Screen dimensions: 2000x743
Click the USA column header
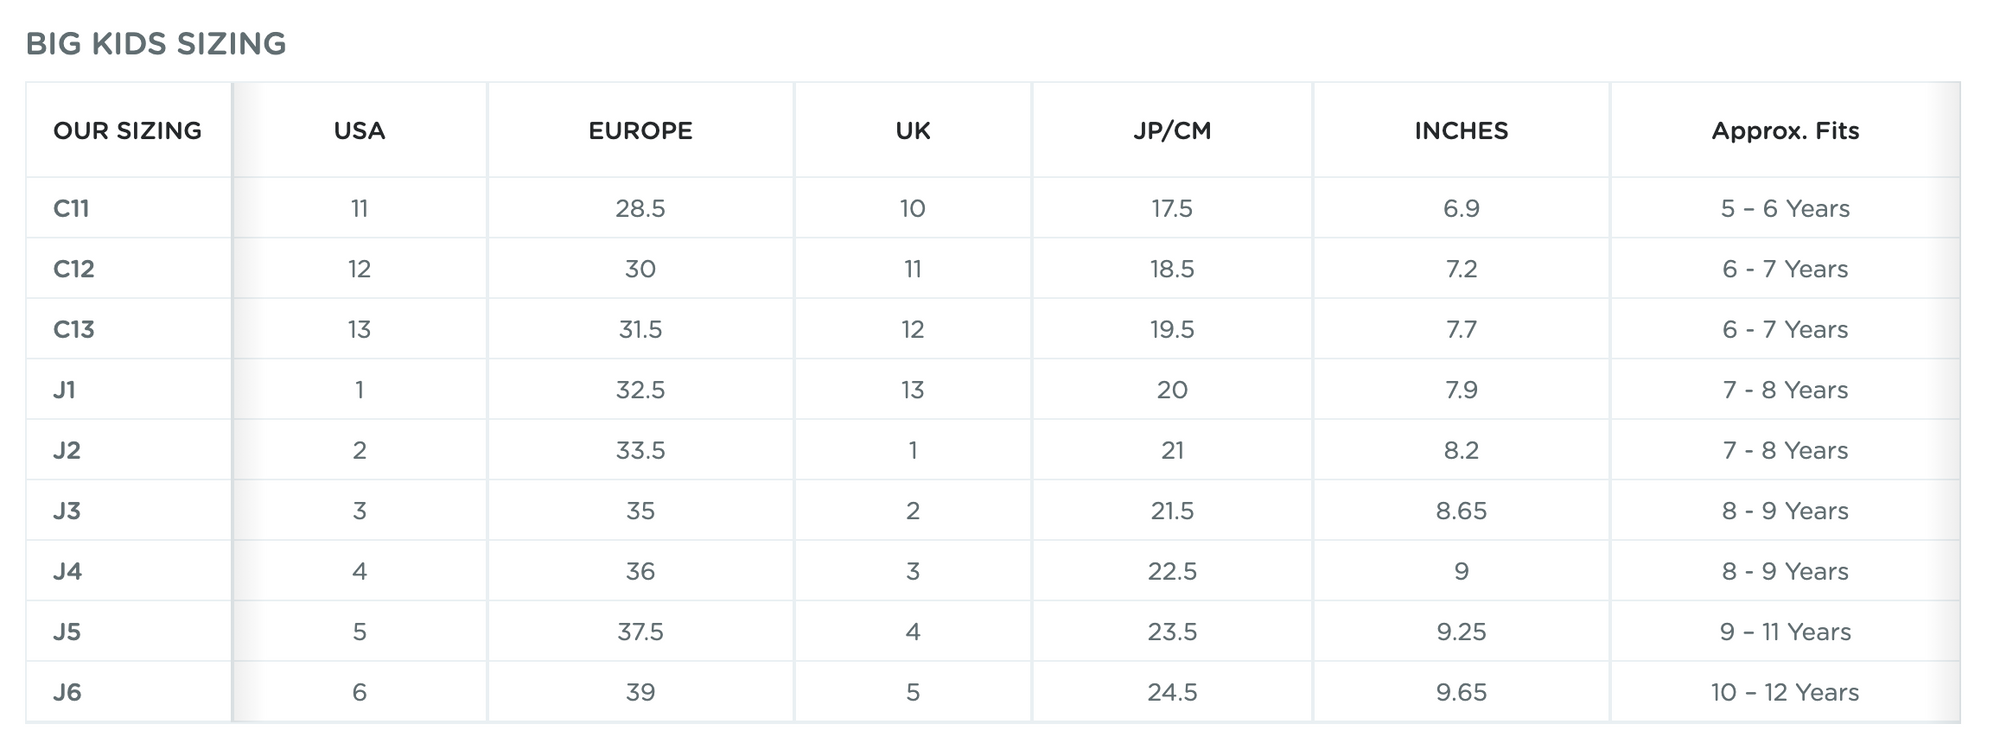[359, 131]
